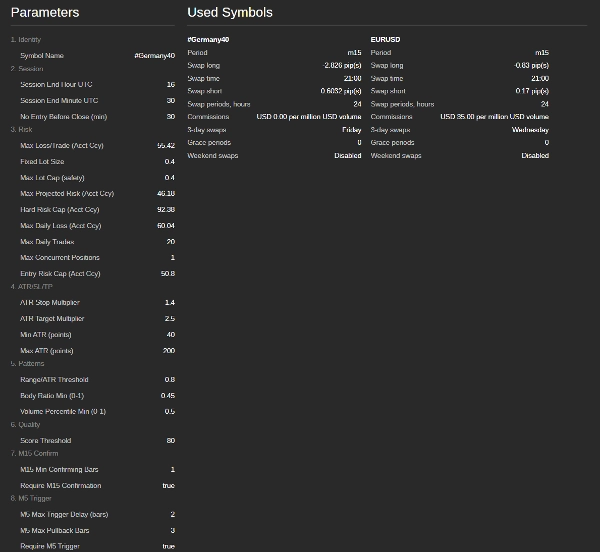Click 'Max Loss/Trade (Acct Ccy)' label

coord(62,146)
